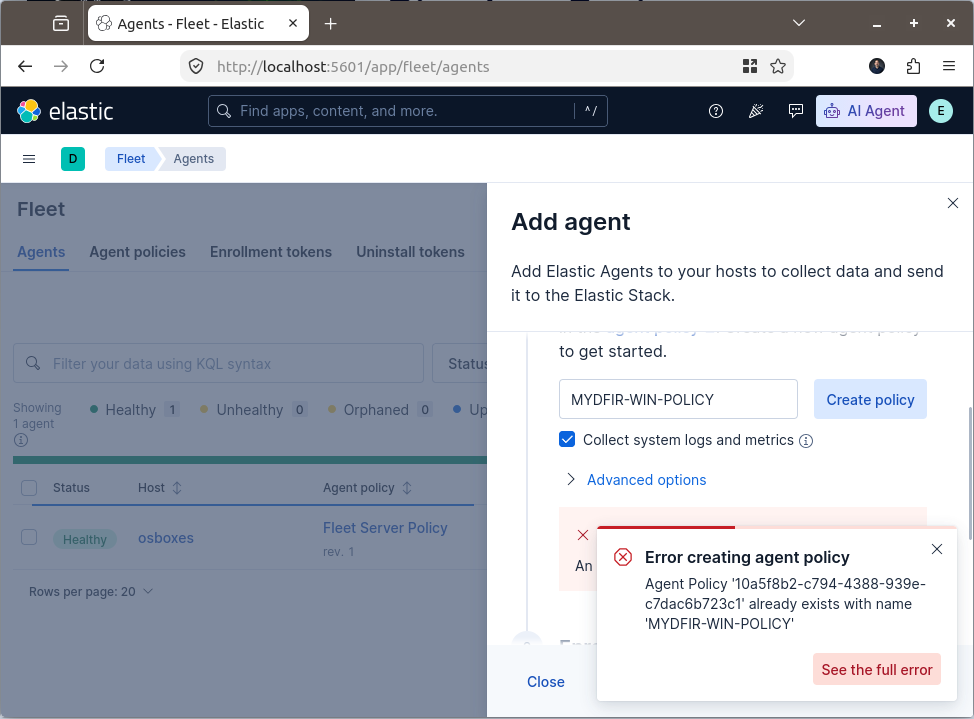Click the Healthy 1 status counter

pos(135,410)
